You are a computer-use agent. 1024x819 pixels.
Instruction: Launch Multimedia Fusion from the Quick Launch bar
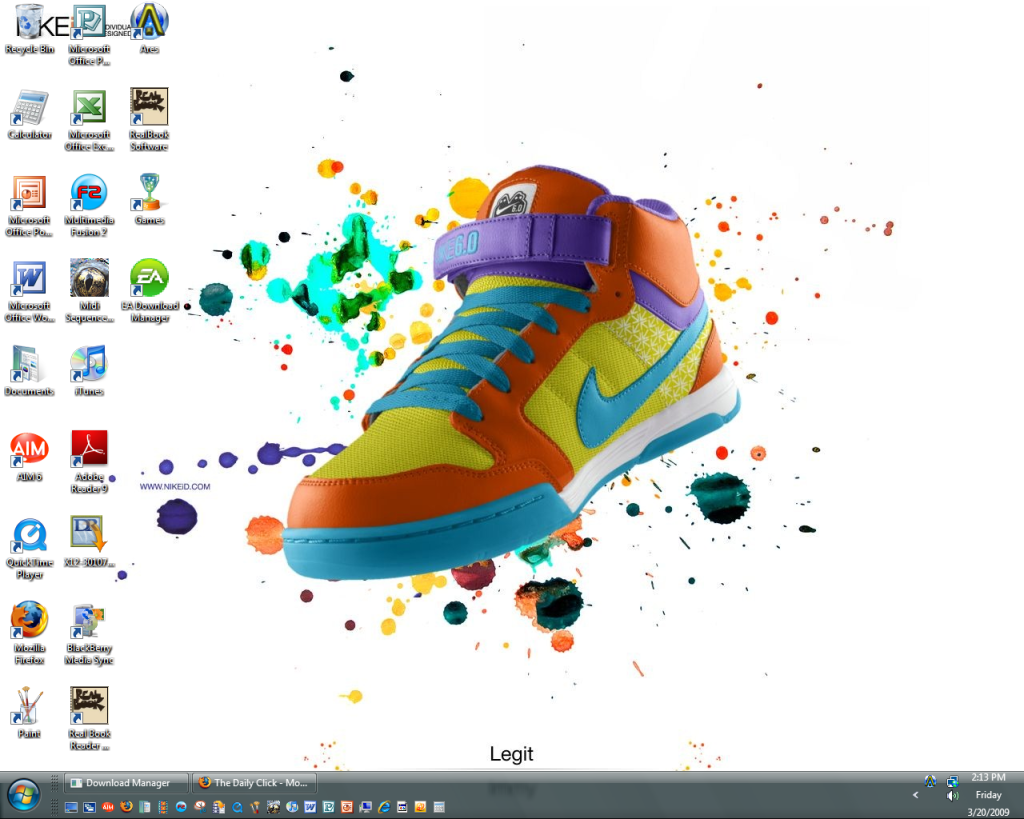(181, 807)
